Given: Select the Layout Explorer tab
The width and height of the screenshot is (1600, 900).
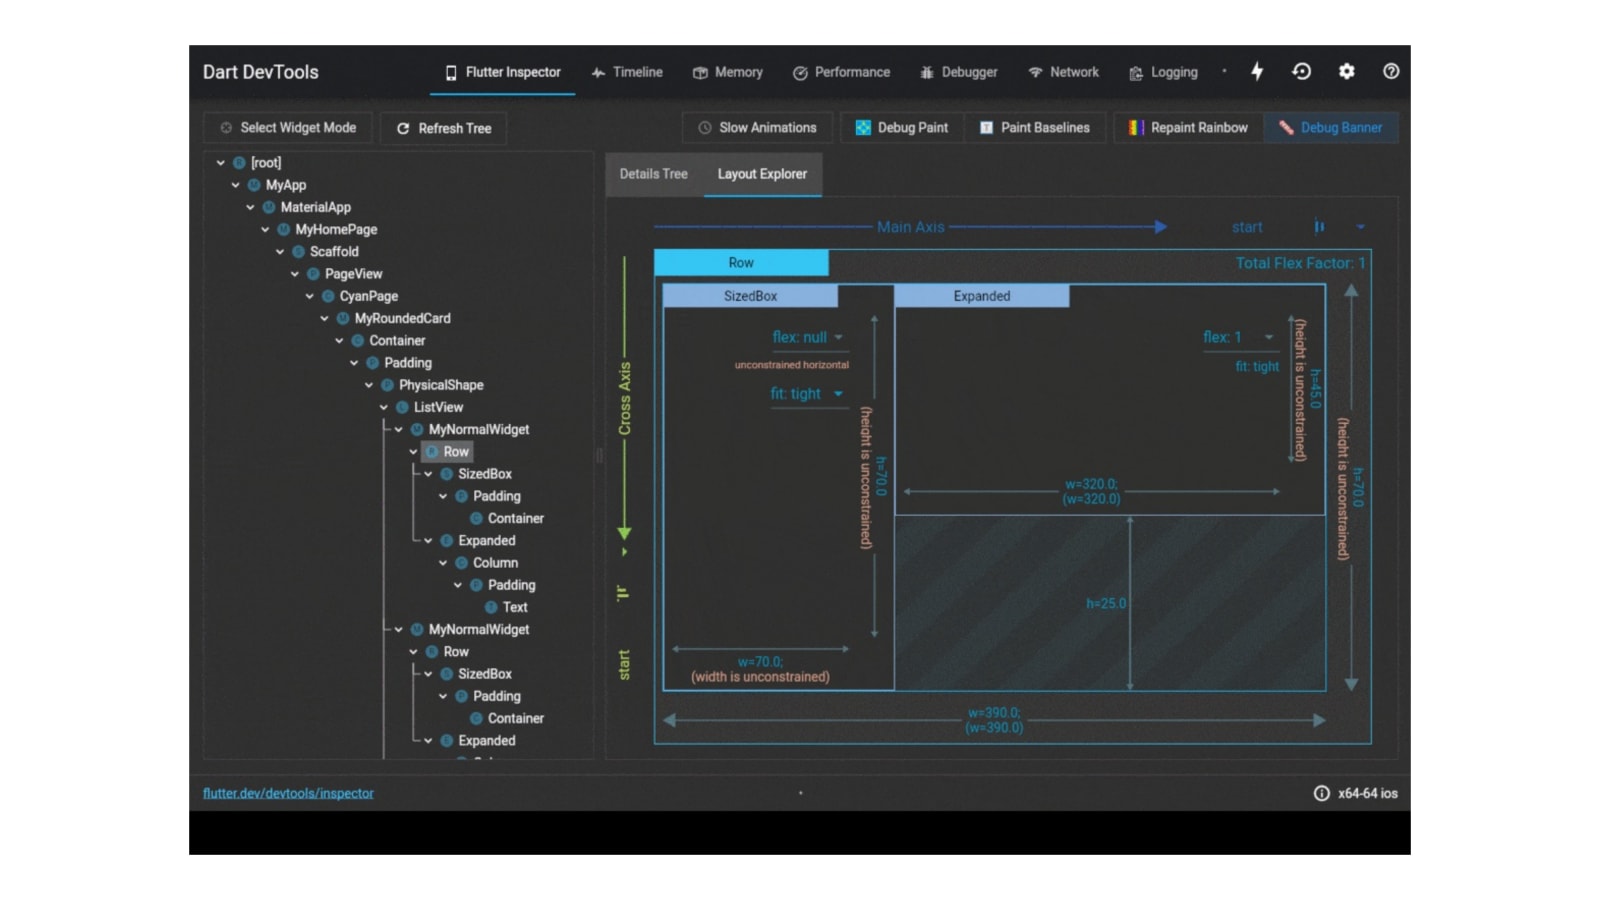Looking at the screenshot, I should click(x=762, y=174).
